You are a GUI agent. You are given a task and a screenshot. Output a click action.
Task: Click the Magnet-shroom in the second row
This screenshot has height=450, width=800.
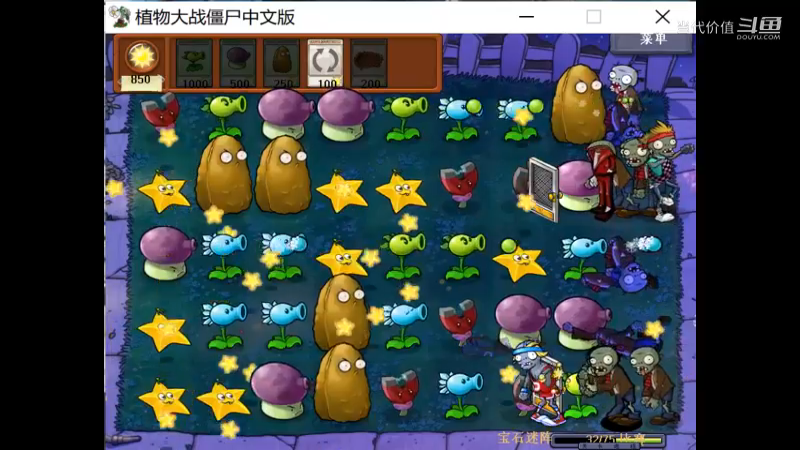pyautogui.click(x=459, y=184)
